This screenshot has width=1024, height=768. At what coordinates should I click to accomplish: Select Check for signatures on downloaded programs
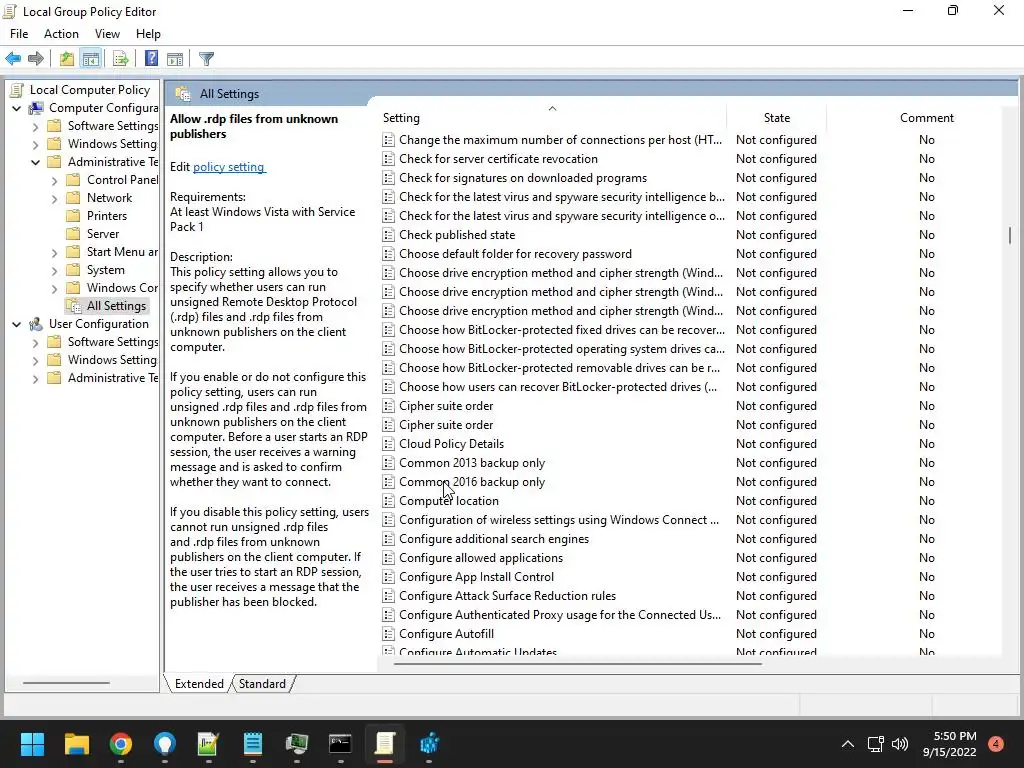(523, 178)
